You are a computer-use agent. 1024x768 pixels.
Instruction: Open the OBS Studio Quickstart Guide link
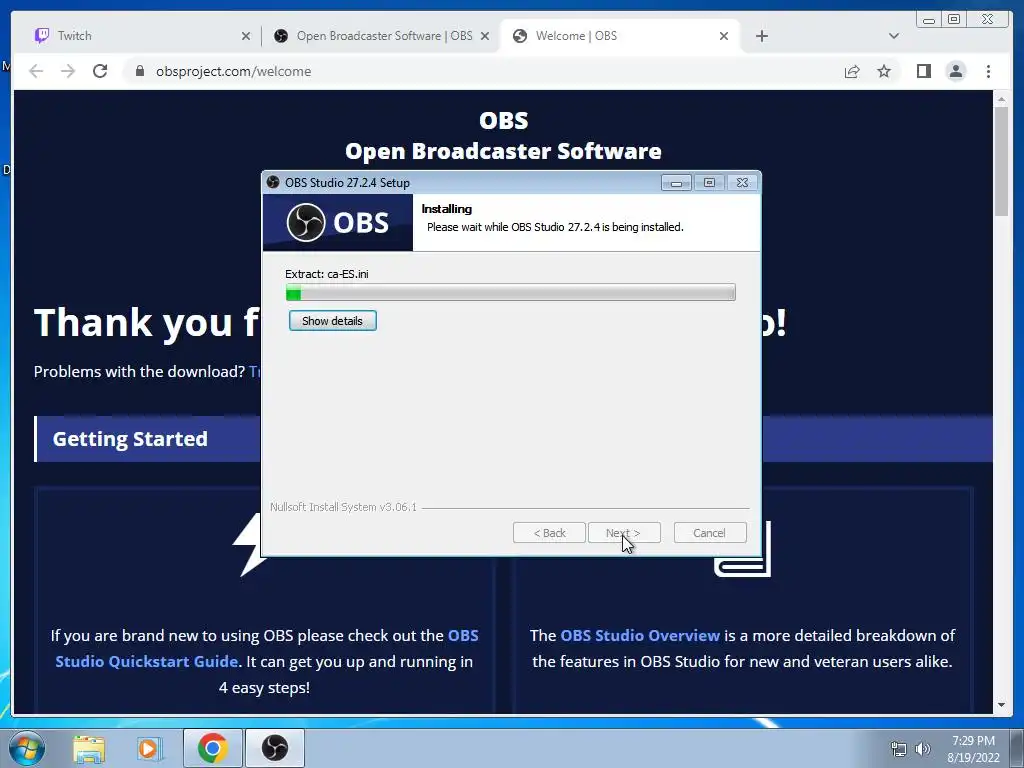point(267,648)
